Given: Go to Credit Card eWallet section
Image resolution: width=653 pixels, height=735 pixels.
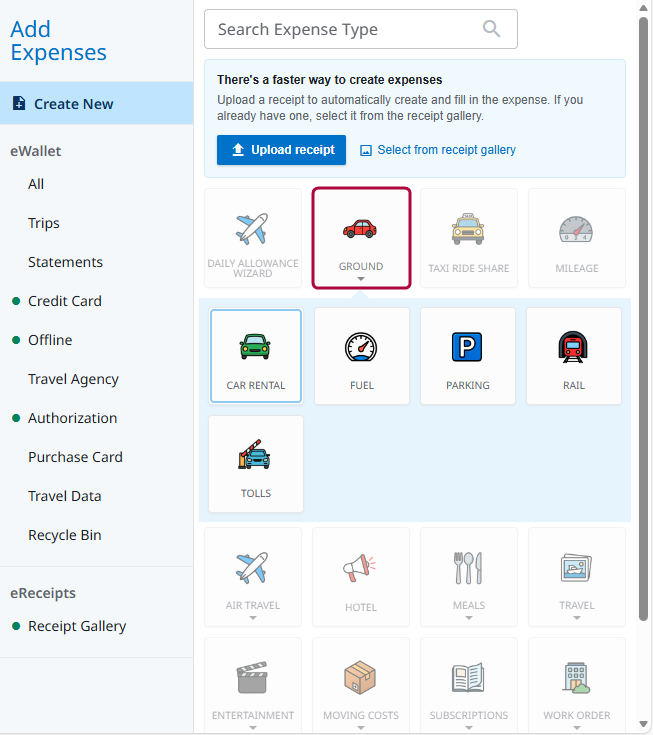Looking at the screenshot, I should [x=64, y=301].
